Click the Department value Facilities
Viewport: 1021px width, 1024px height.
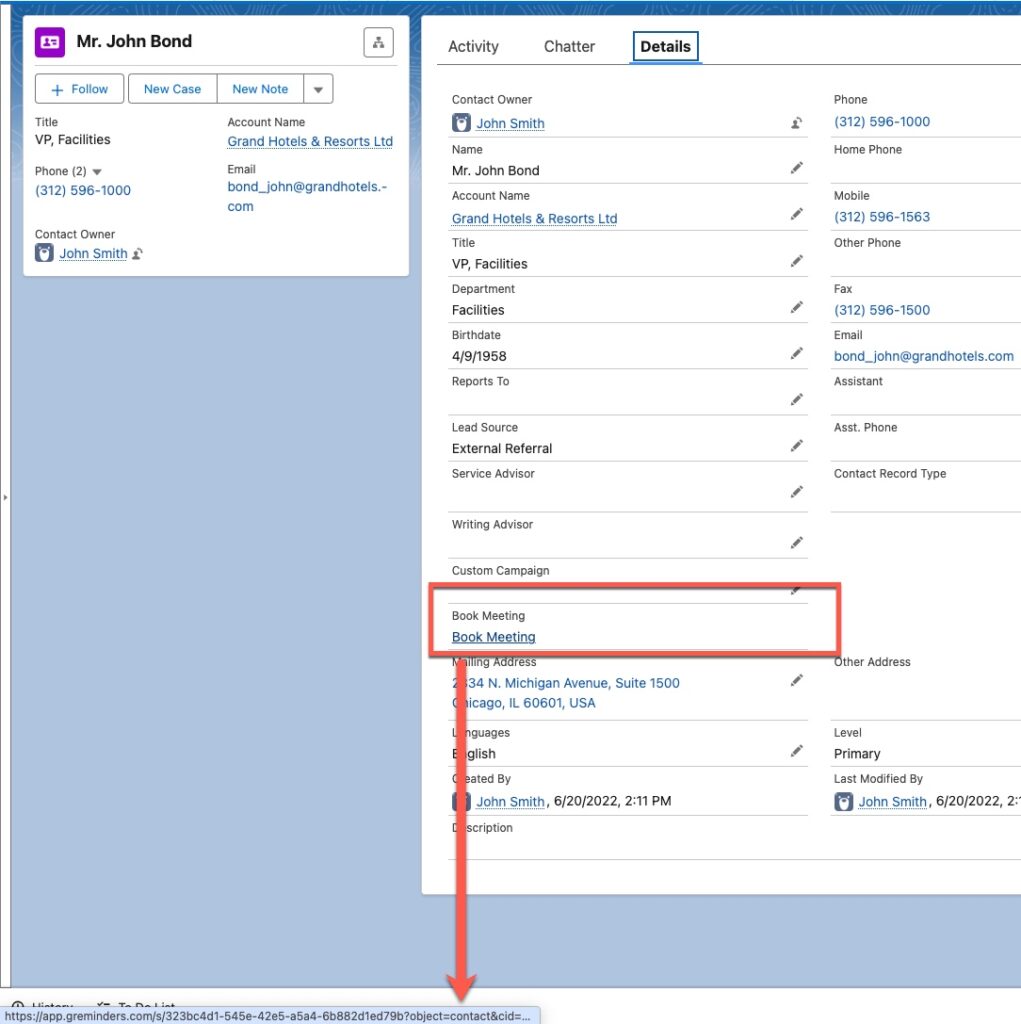tap(478, 310)
